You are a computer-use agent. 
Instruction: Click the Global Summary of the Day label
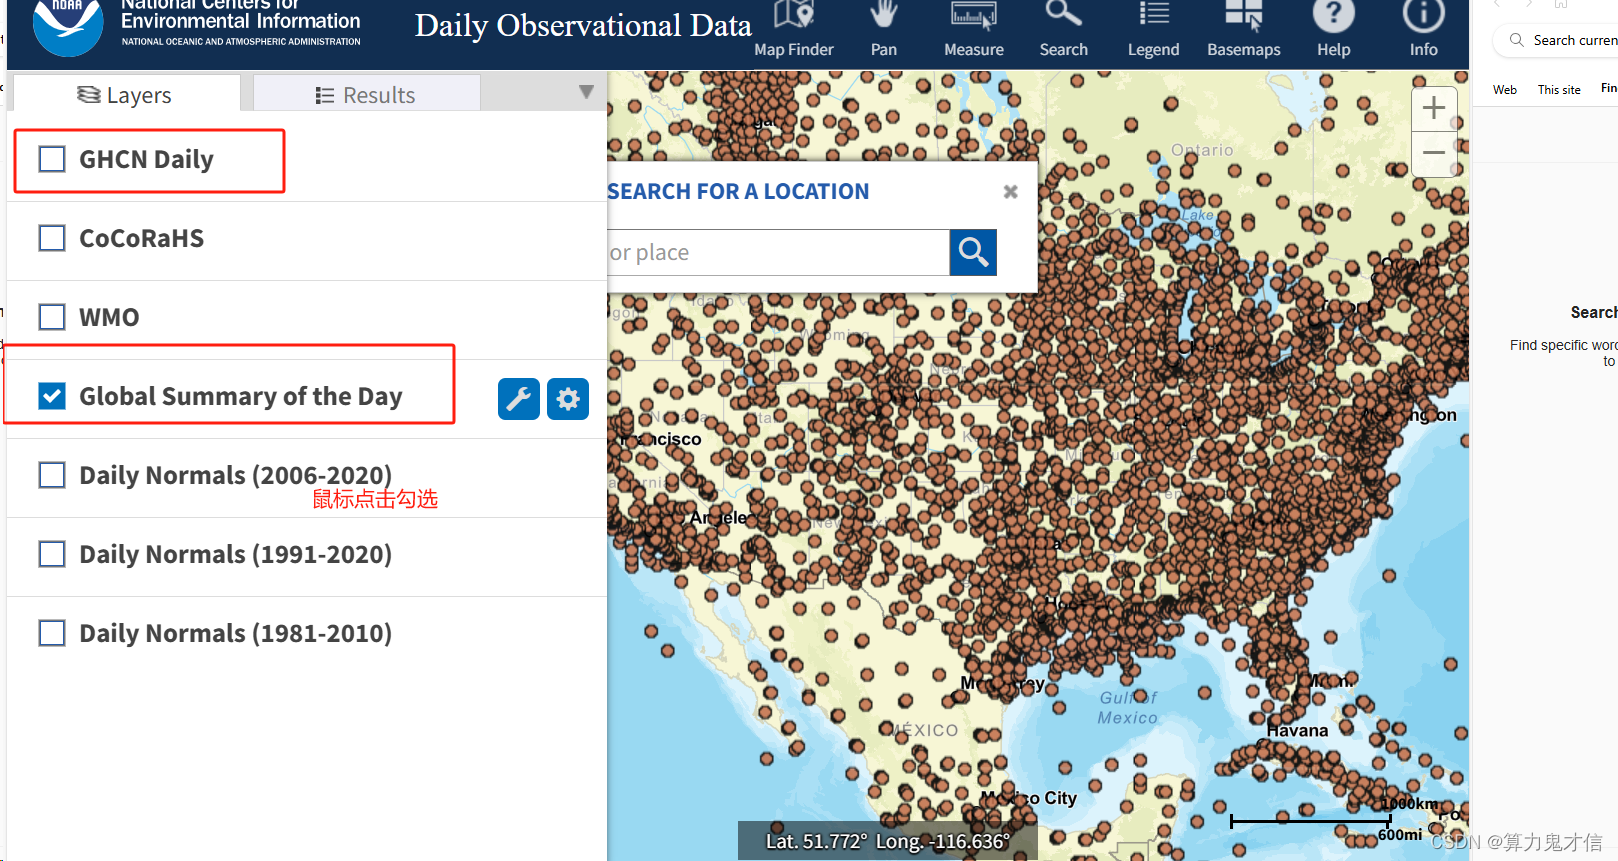coord(240,396)
